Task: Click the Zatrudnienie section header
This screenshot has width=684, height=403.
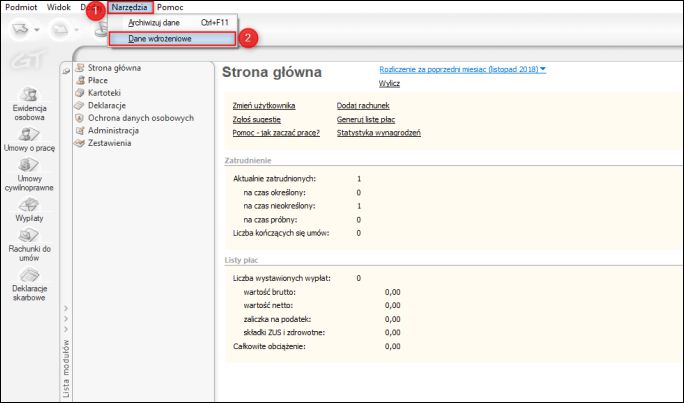Action: [x=248, y=161]
